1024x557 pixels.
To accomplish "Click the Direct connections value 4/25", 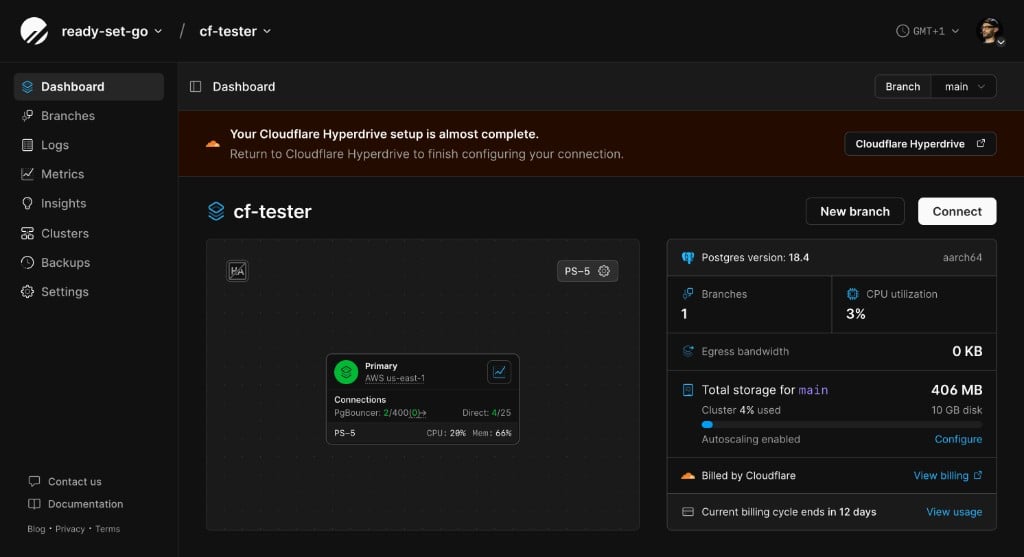I will (x=501, y=413).
